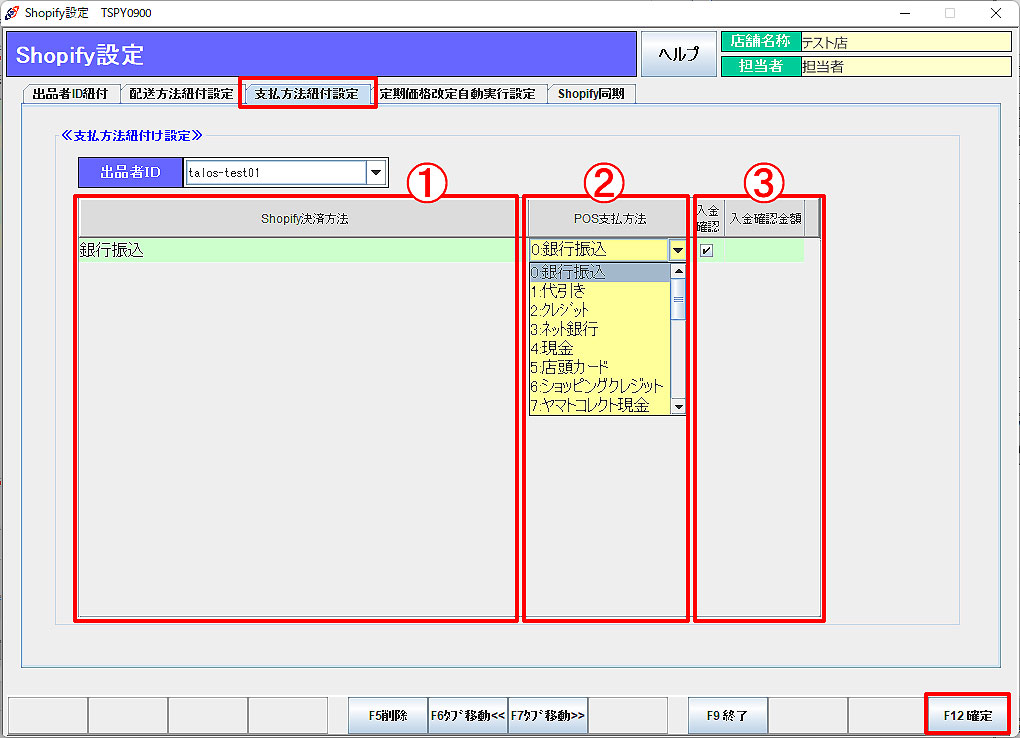
Task: Switch to the 出品者ID紐付 tab
Action: pyautogui.click(x=70, y=94)
